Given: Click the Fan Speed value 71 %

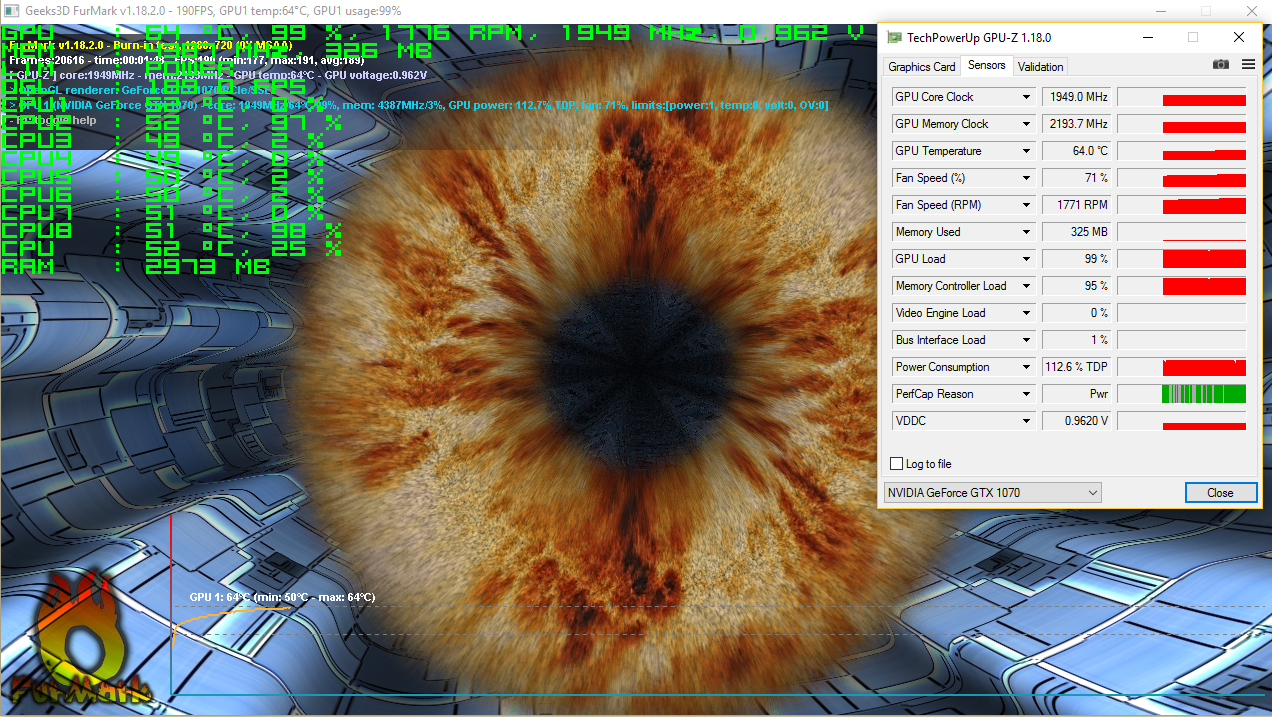Looking at the screenshot, I should point(1077,178).
